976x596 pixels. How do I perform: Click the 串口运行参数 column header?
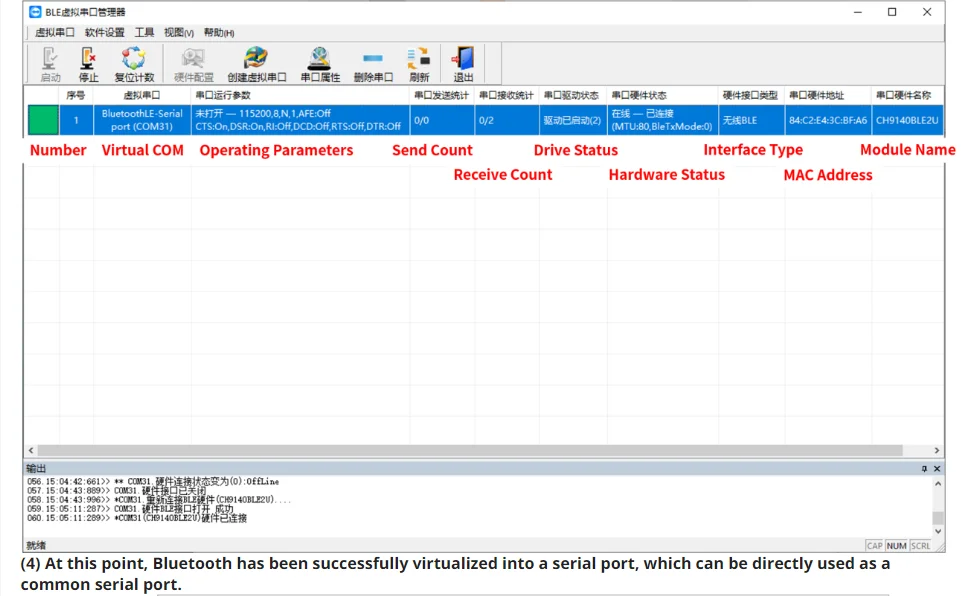pos(300,95)
